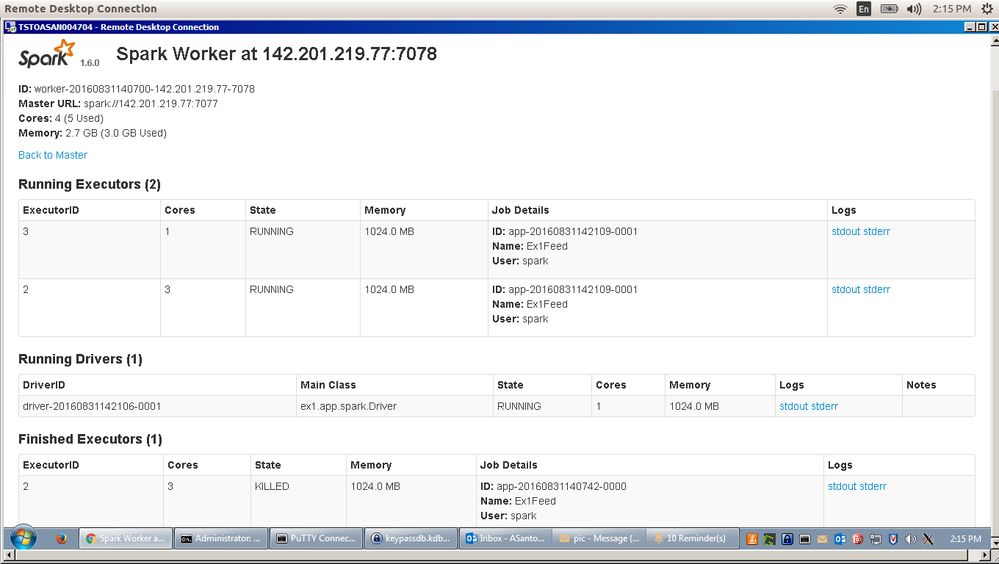Click the Windows tray speaker icon
999x564 pixels.
910,539
